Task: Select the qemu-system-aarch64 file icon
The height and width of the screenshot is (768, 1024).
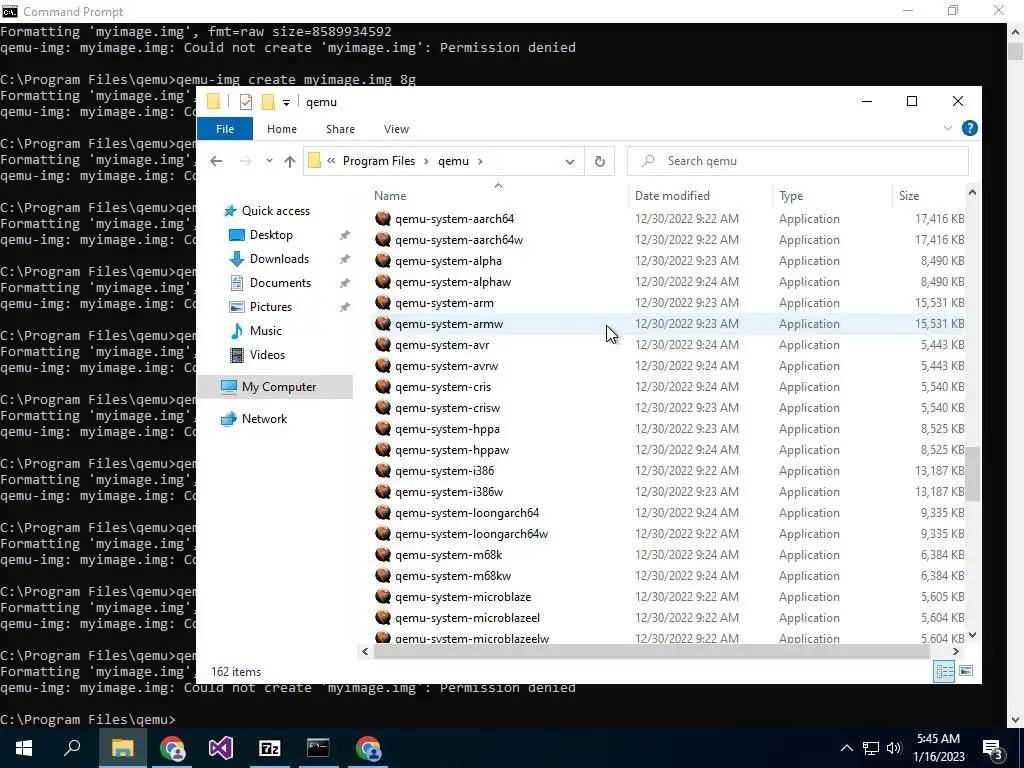Action: pos(383,219)
